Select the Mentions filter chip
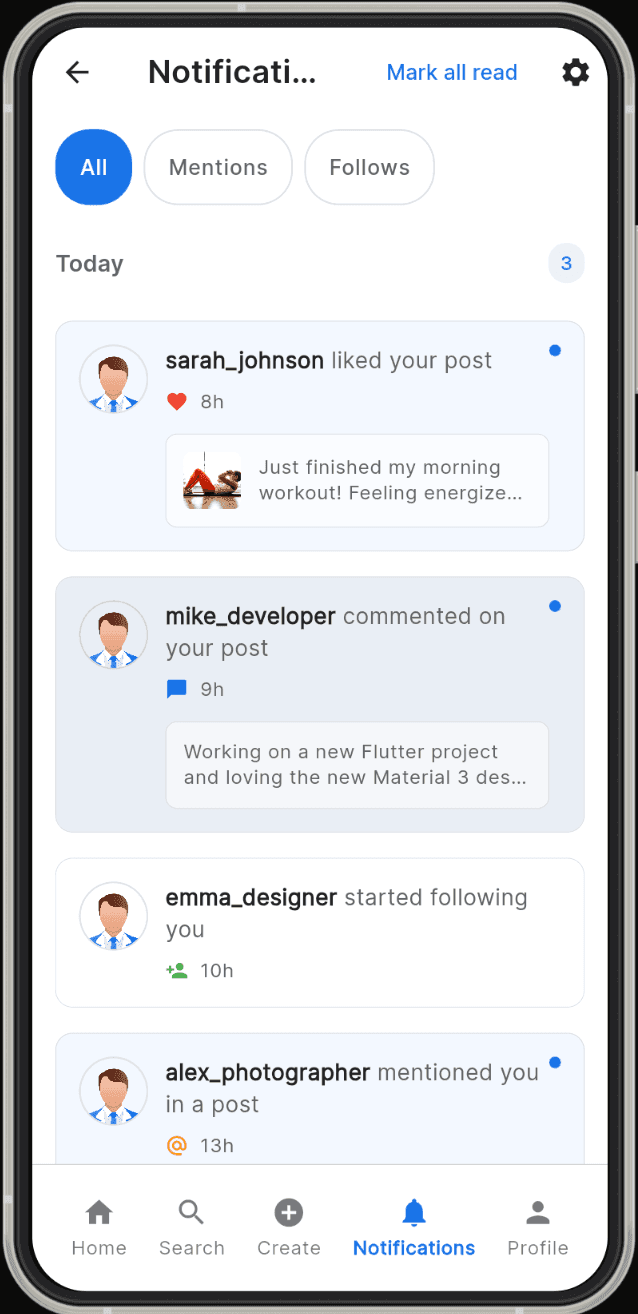 click(217, 167)
